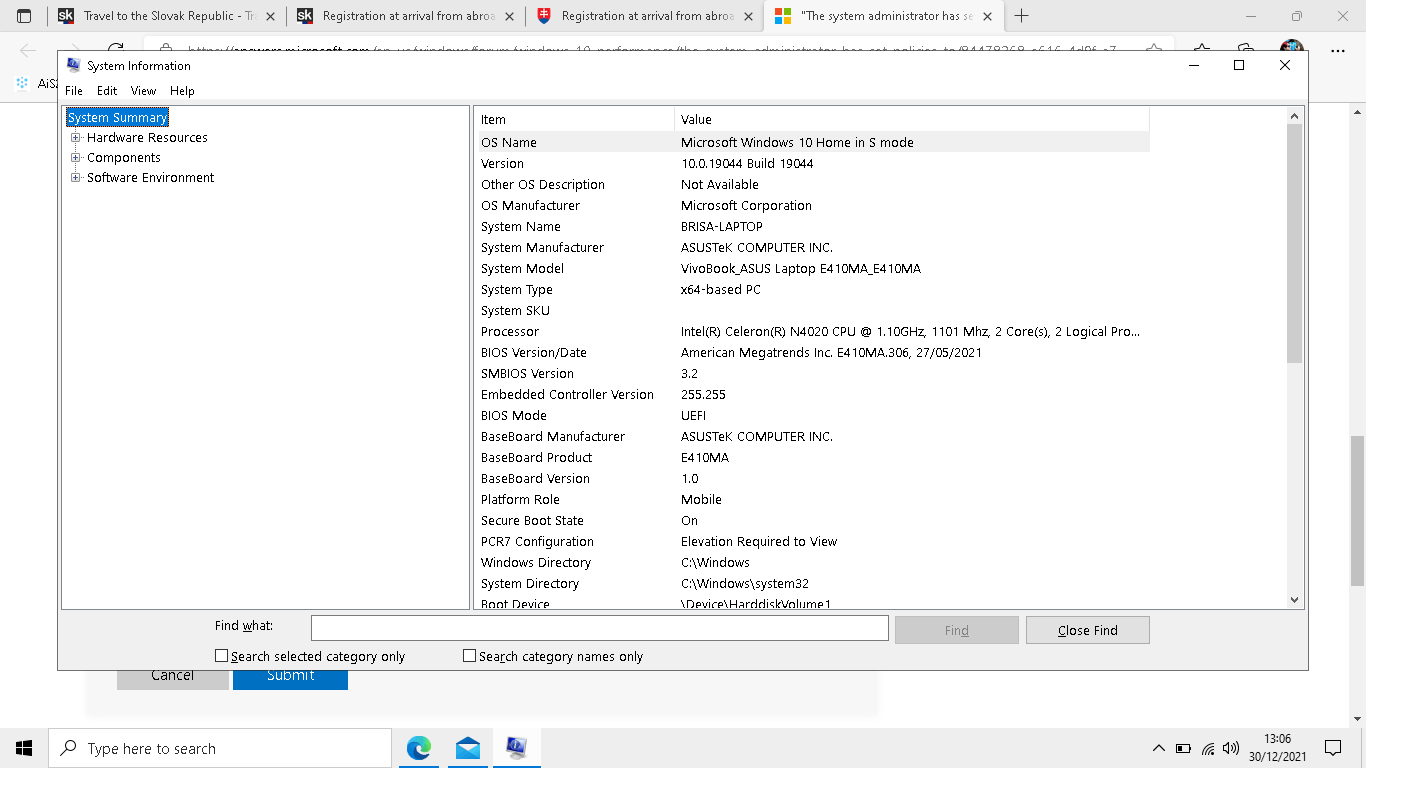Select the Version row
Viewport: 1408px width, 808px height.
click(x=812, y=163)
